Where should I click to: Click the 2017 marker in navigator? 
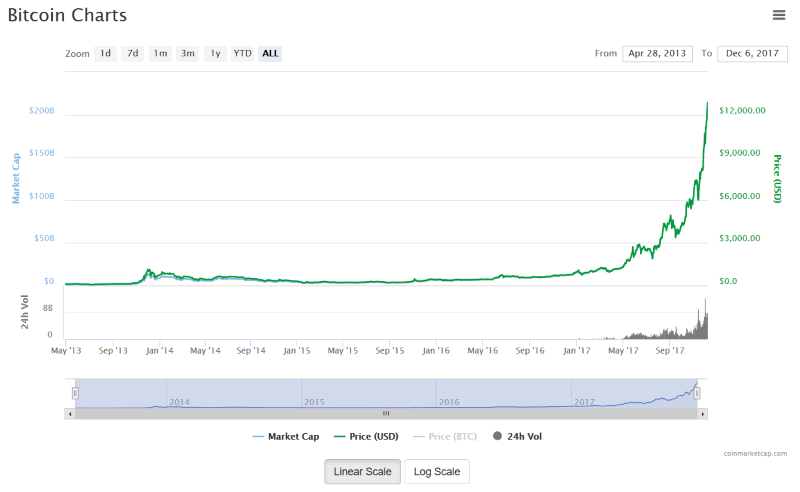point(585,402)
